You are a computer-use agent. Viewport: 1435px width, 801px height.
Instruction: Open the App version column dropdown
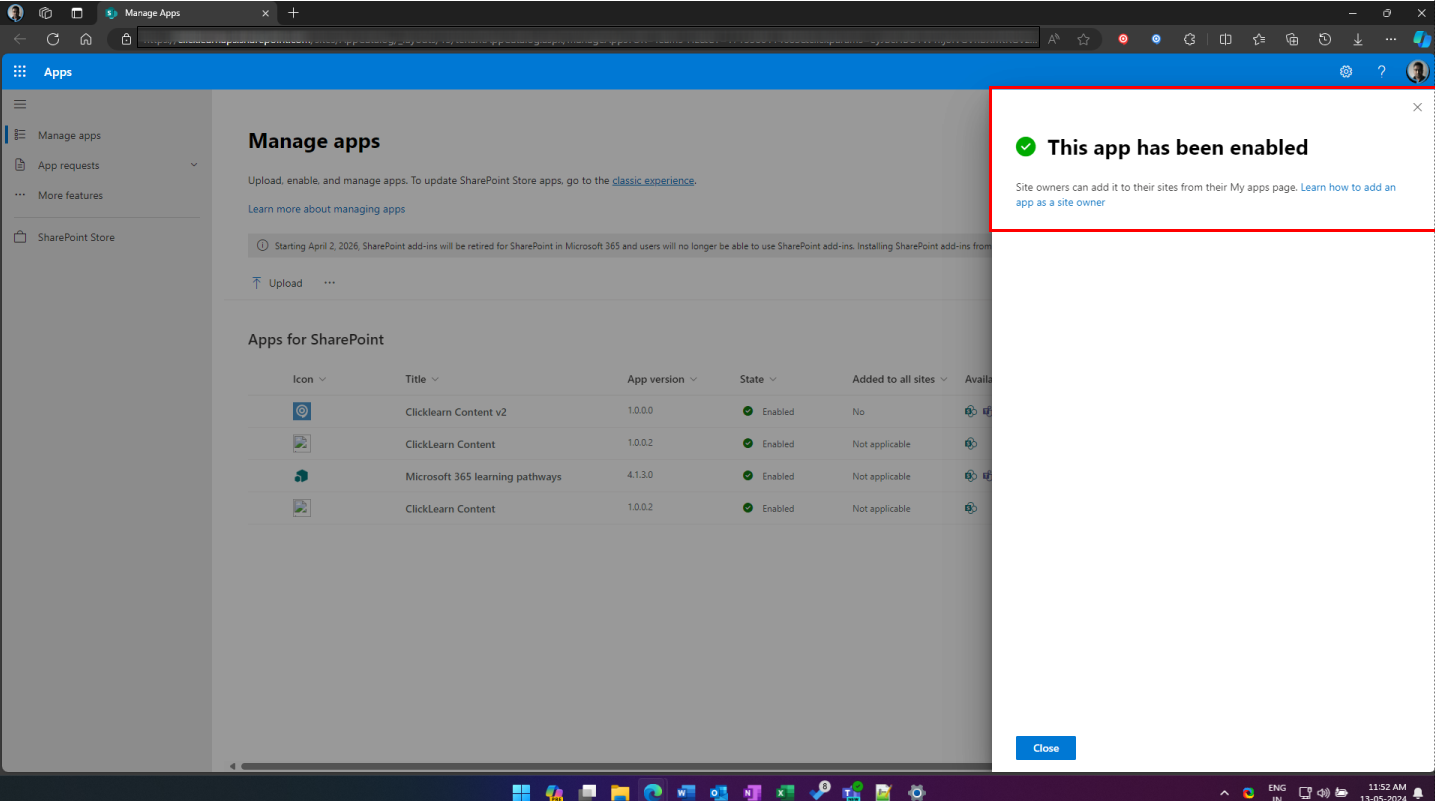point(662,379)
